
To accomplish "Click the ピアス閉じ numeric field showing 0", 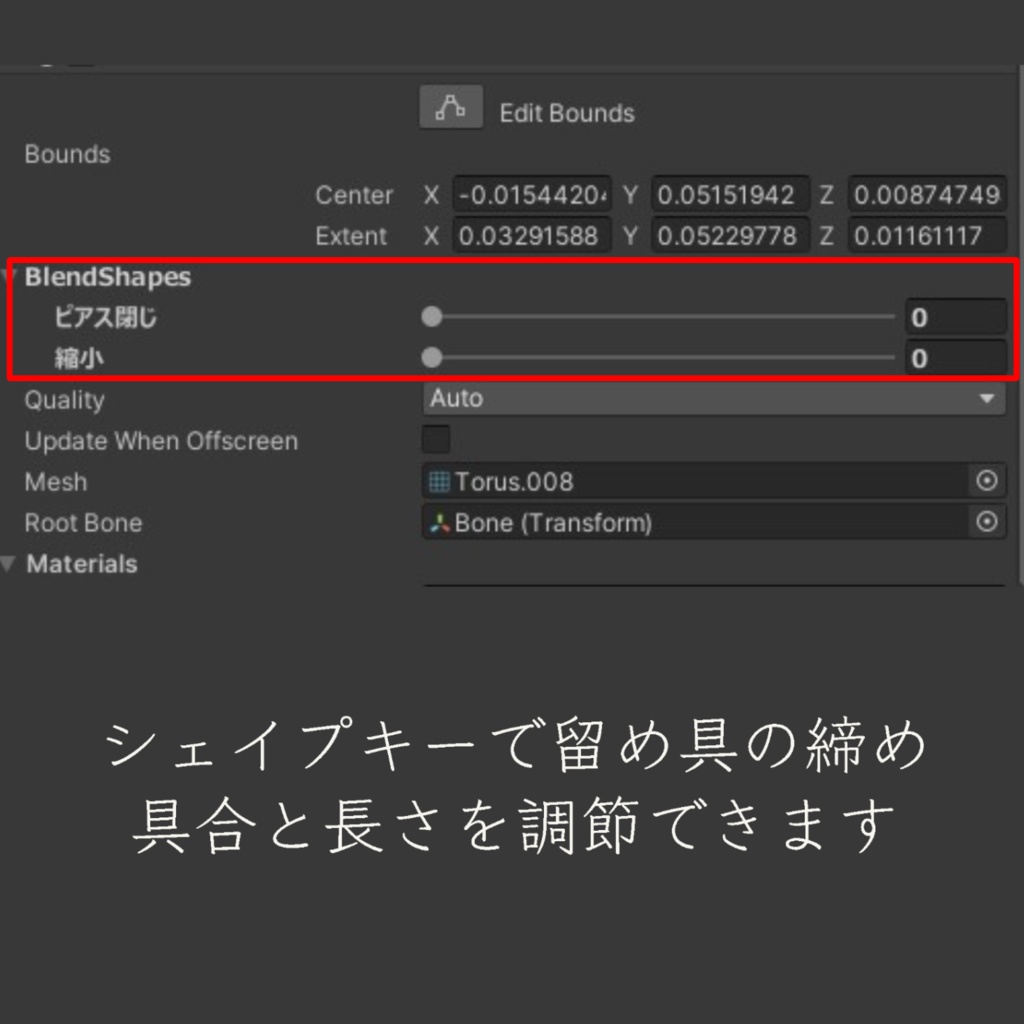I will [954, 317].
